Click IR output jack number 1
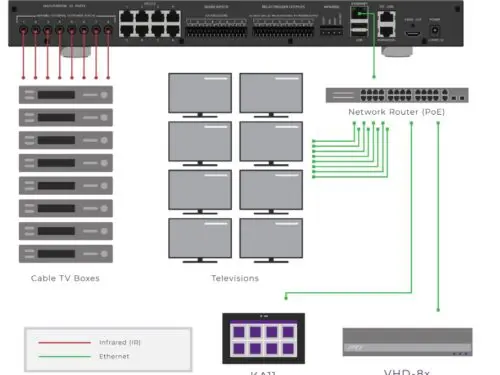Image resolution: width=500 pixels, height=375 pixels. click(x=23, y=31)
